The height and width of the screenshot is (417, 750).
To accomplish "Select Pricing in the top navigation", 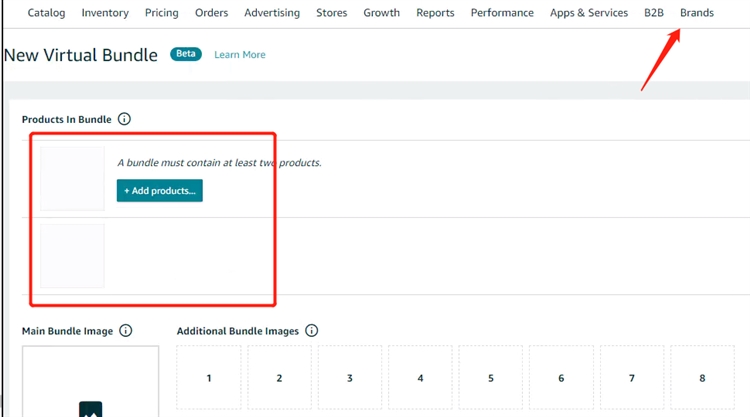I will click(161, 13).
